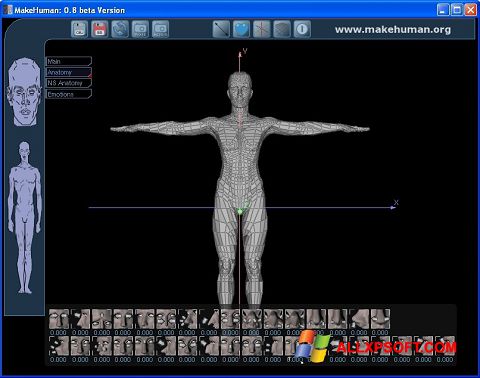Select the full body illustration in left panel
The image size is (480, 378).
coord(25,217)
